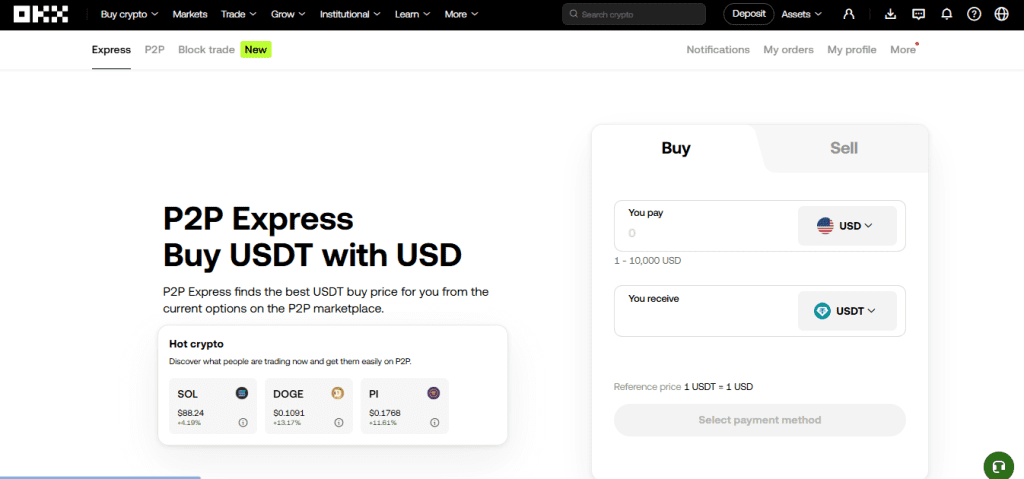Focus the Search crypto field

tap(634, 14)
